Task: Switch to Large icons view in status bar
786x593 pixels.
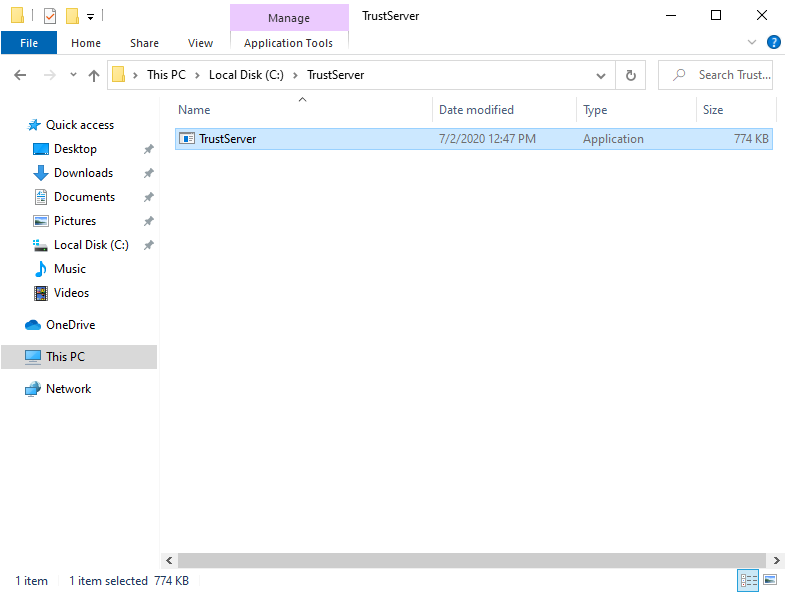Action: [770, 580]
